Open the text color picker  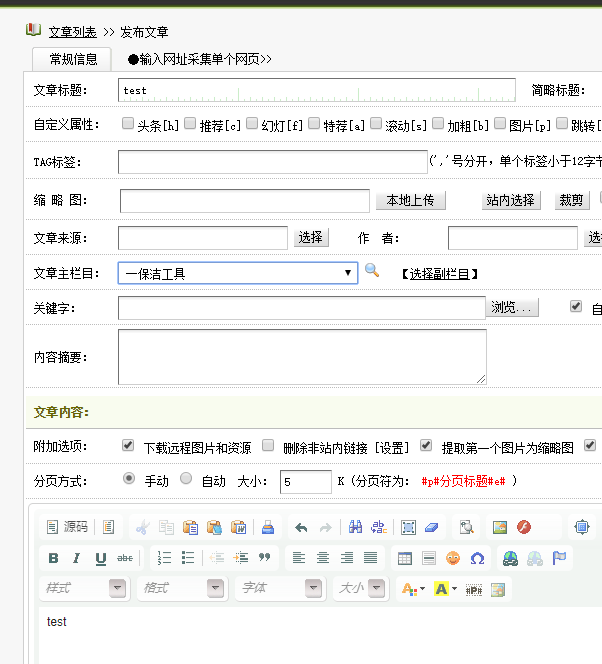[413, 589]
